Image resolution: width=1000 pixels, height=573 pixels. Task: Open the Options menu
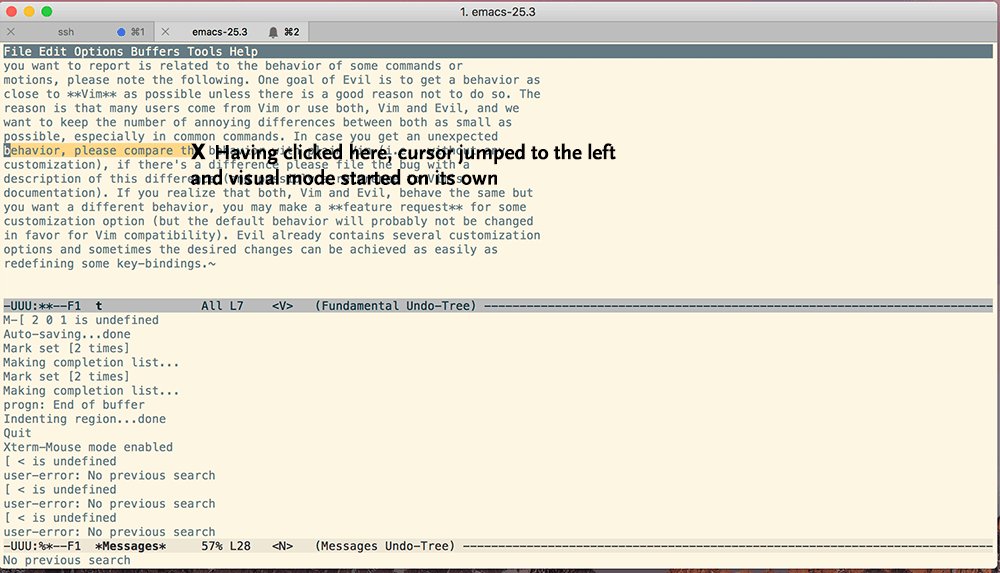pyautogui.click(x=98, y=52)
